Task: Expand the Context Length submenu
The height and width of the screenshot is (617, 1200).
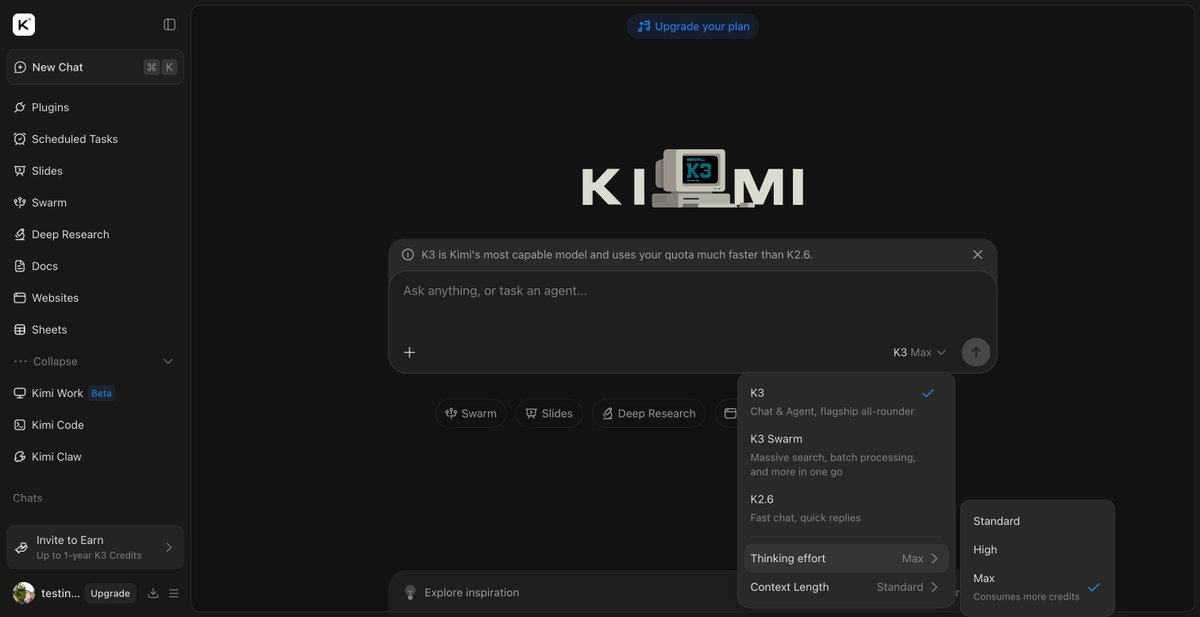Action: click(x=846, y=587)
